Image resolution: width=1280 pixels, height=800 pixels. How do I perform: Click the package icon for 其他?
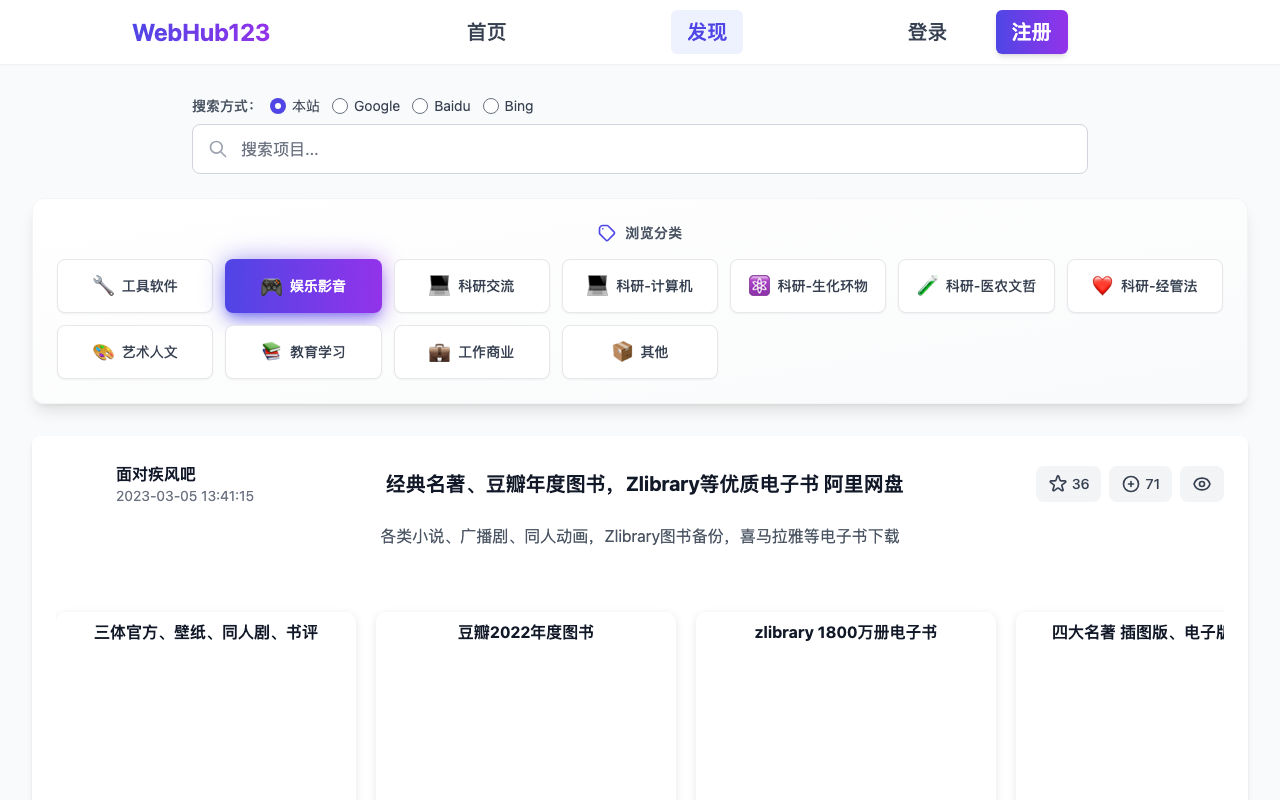pos(622,352)
